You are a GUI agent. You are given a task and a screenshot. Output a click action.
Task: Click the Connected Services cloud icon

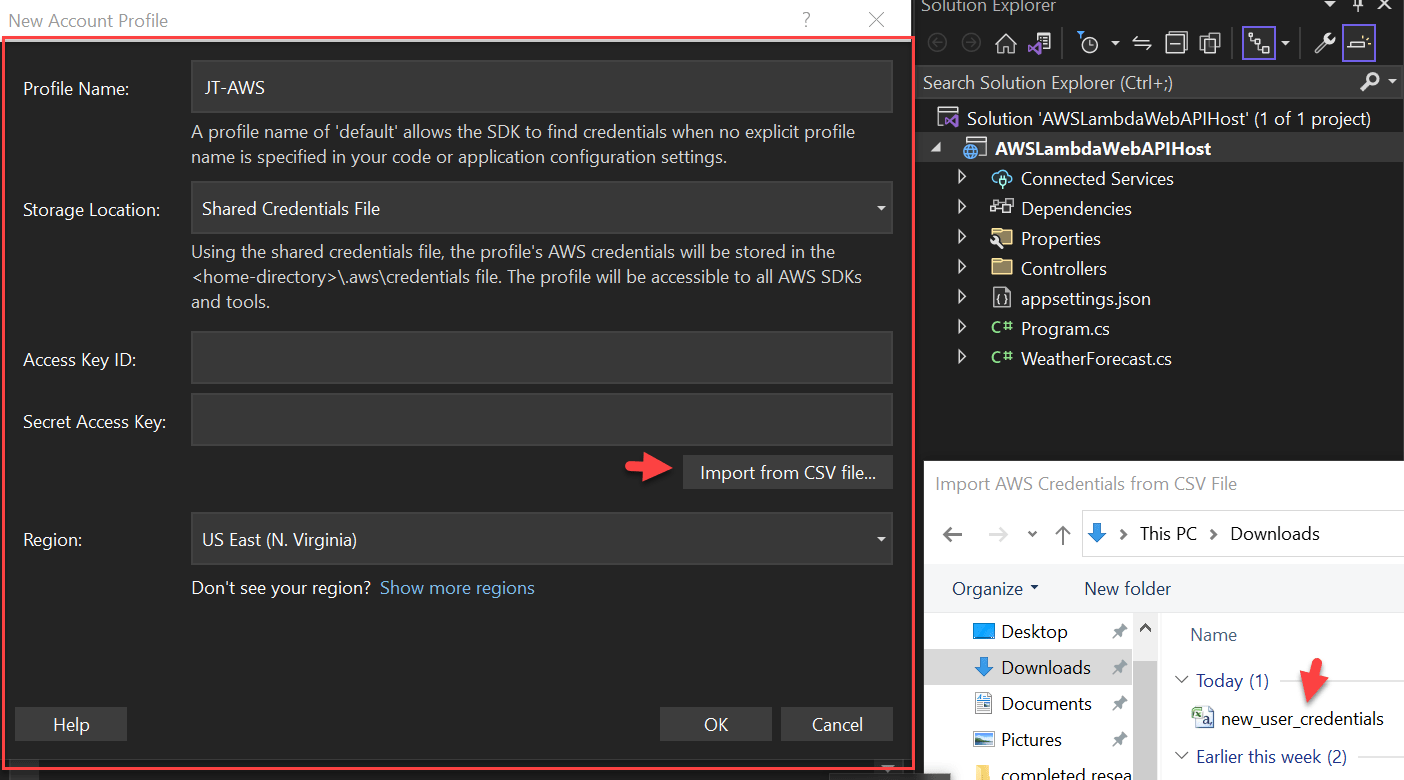click(x=1001, y=178)
